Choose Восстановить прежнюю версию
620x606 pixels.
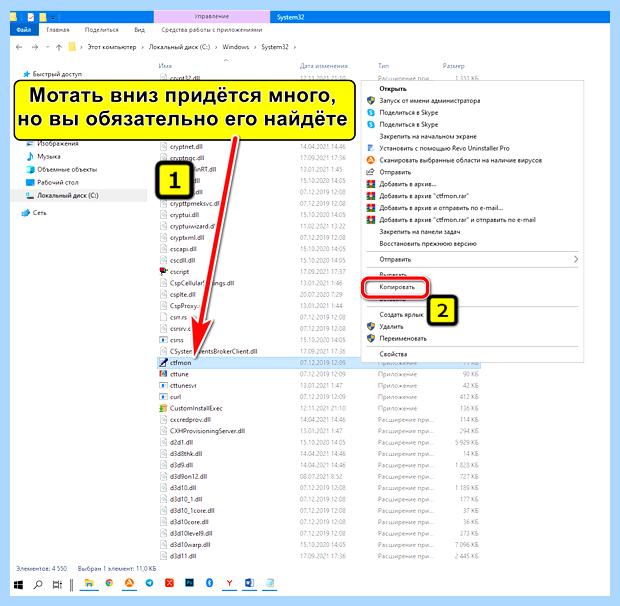428,244
